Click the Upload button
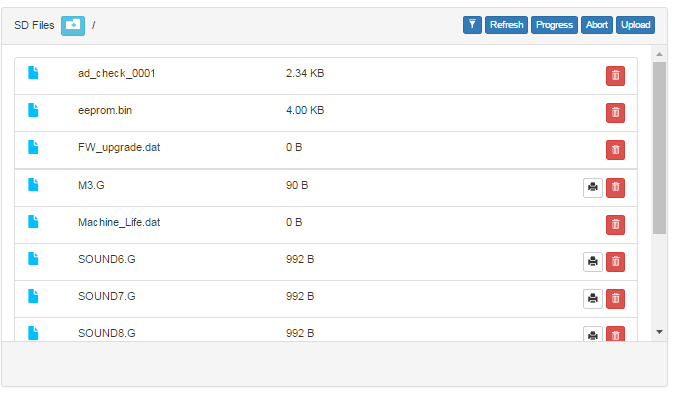Viewport: 688px width, 400px height. point(635,25)
